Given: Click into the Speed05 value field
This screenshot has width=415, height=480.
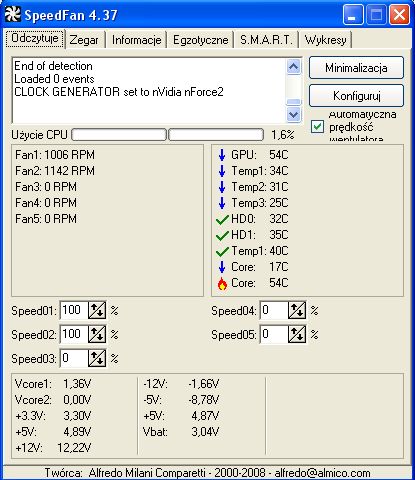Looking at the screenshot, I should [274, 334].
